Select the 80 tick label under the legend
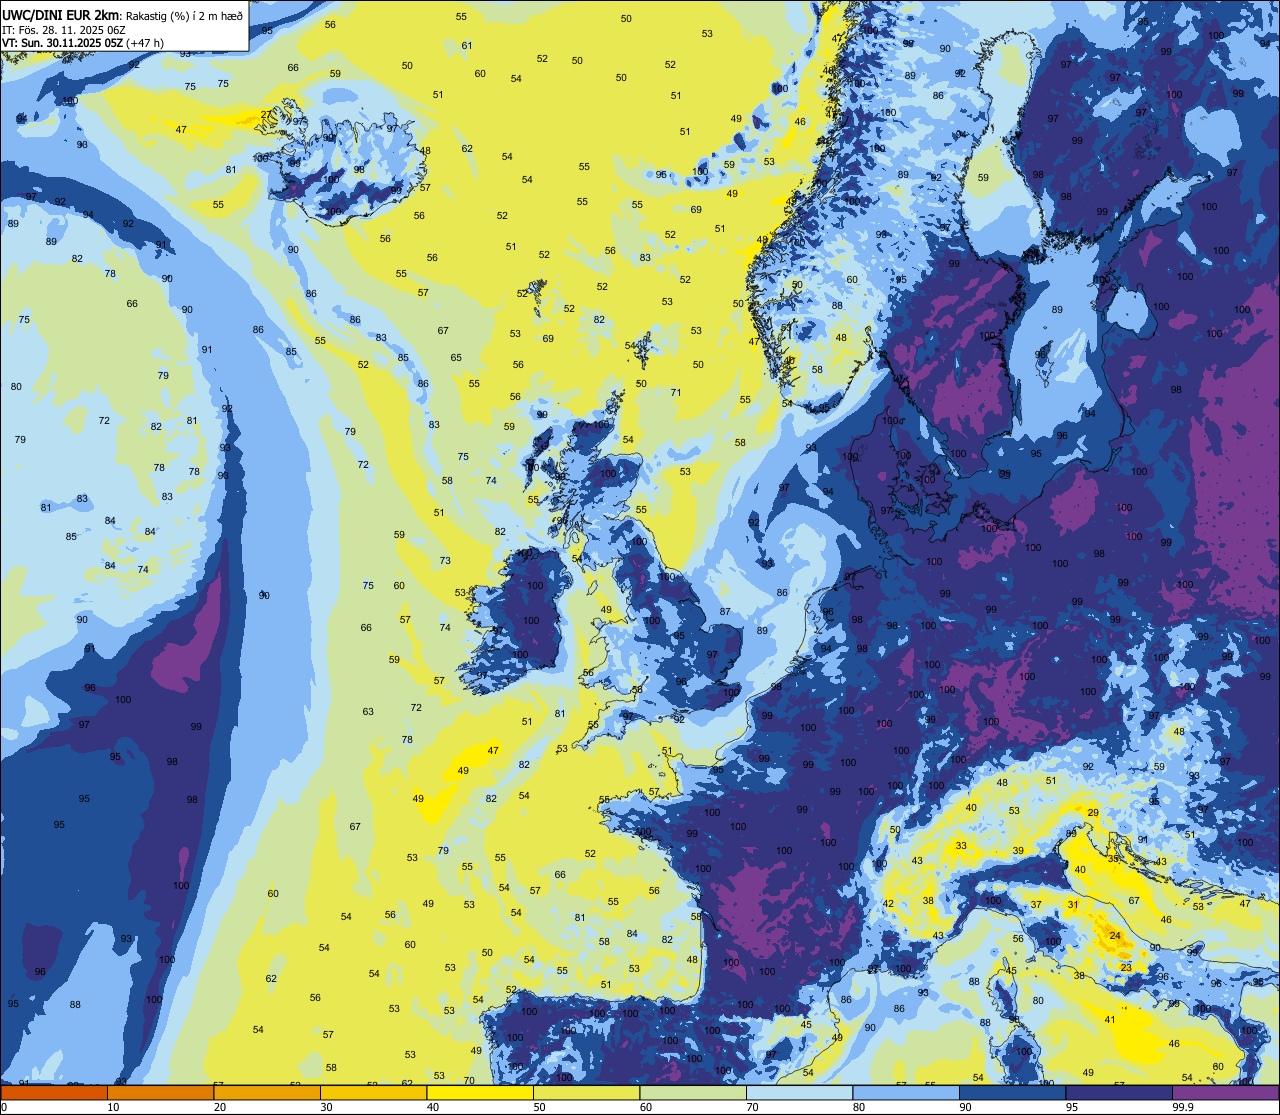Viewport: 1280px width, 1115px height. (858, 1107)
